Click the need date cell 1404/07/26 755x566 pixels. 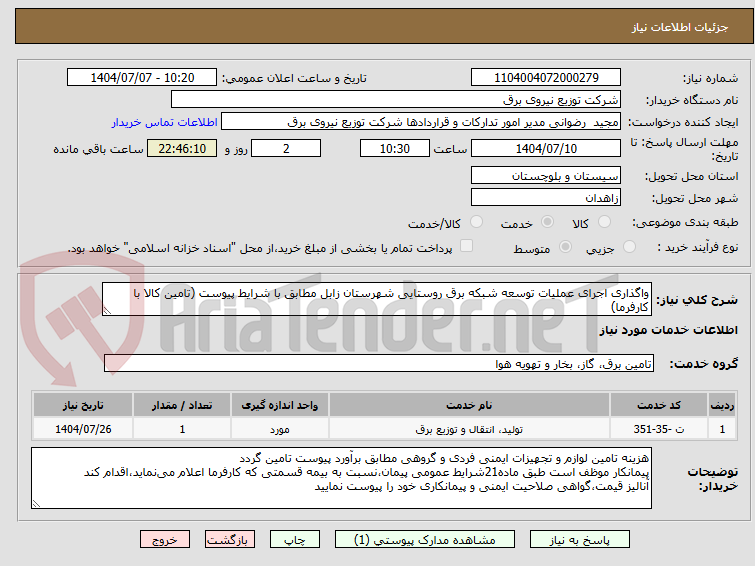pyautogui.click(x=83, y=429)
